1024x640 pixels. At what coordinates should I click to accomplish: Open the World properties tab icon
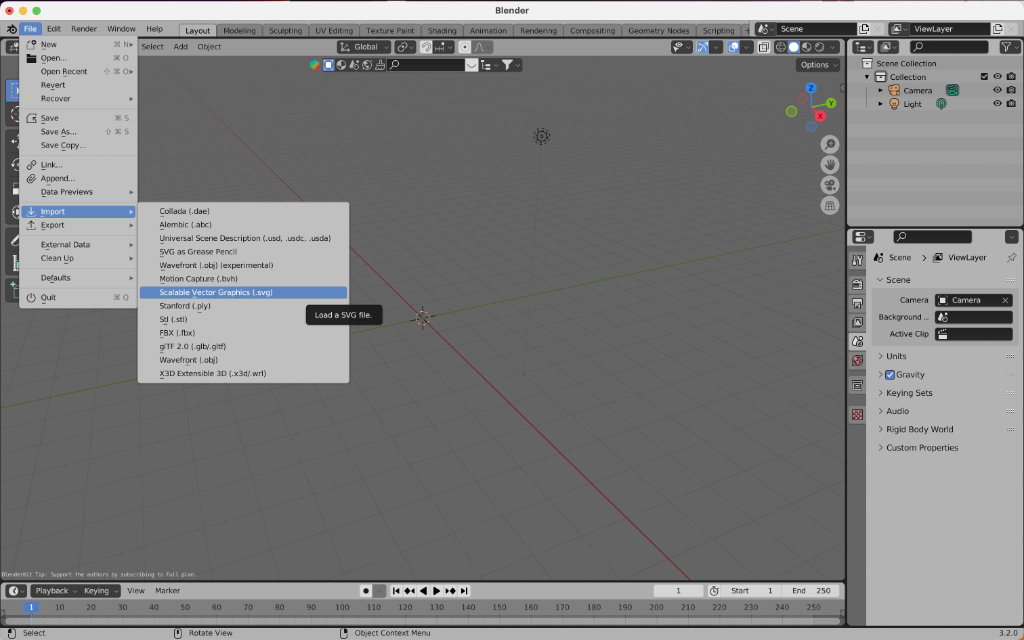pyautogui.click(x=857, y=360)
